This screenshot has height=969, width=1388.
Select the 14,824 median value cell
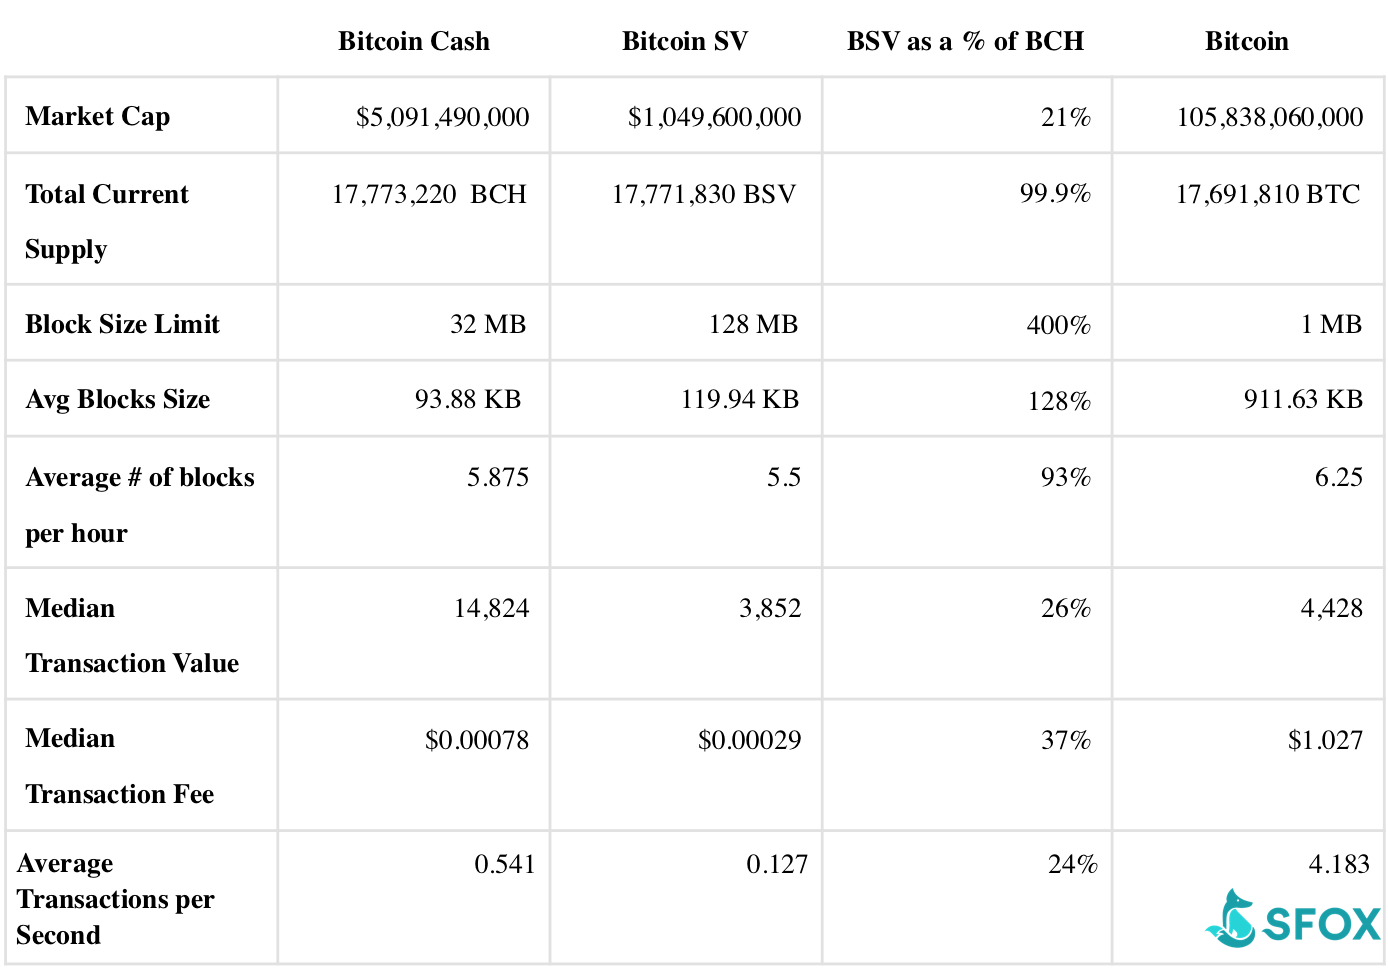(491, 608)
